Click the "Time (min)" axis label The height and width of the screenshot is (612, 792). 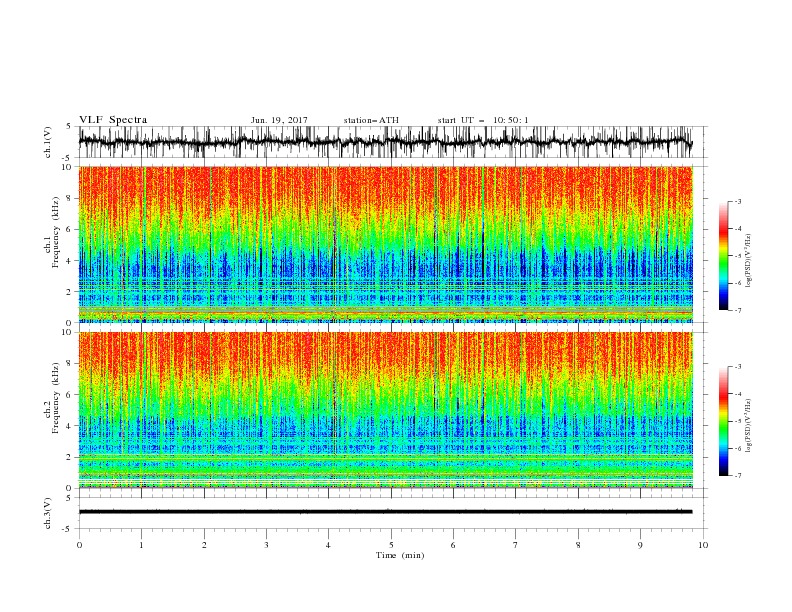pyautogui.click(x=400, y=555)
